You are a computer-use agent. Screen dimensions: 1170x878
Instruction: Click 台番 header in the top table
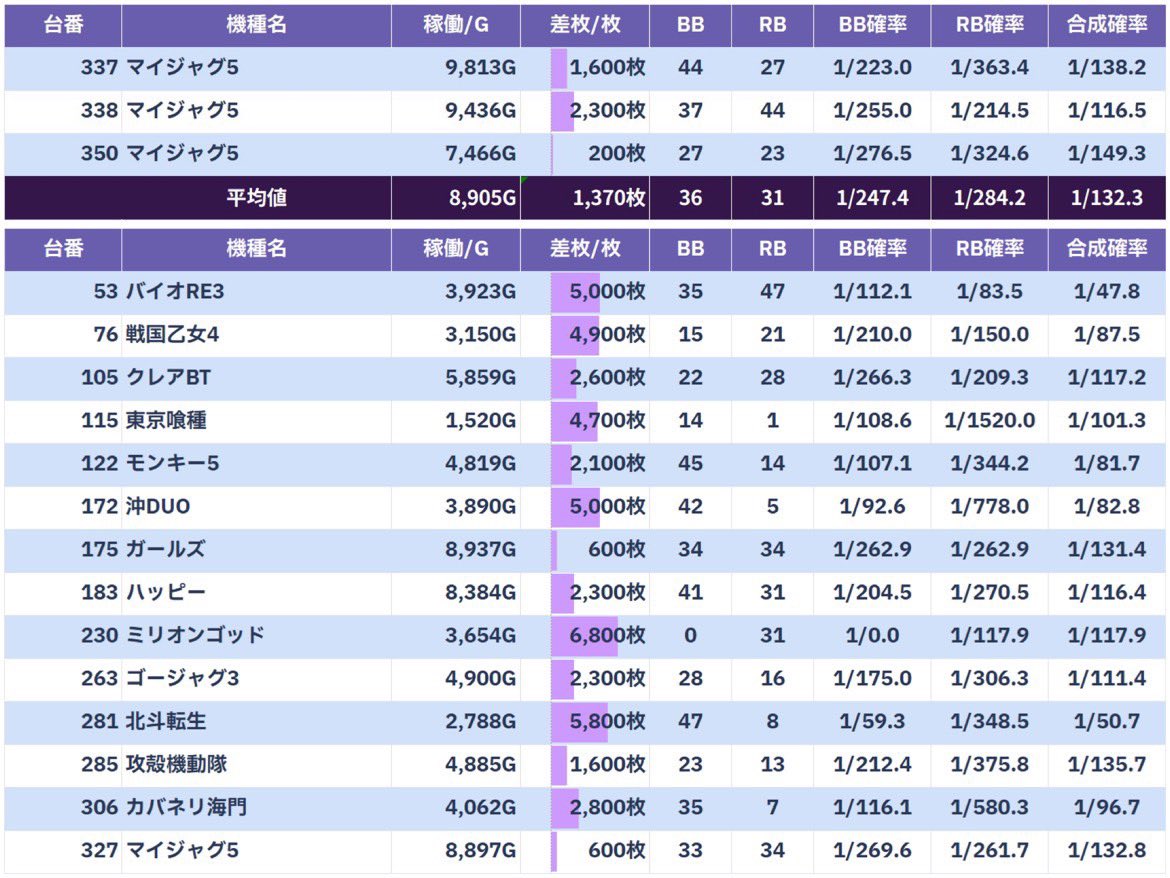(63, 25)
